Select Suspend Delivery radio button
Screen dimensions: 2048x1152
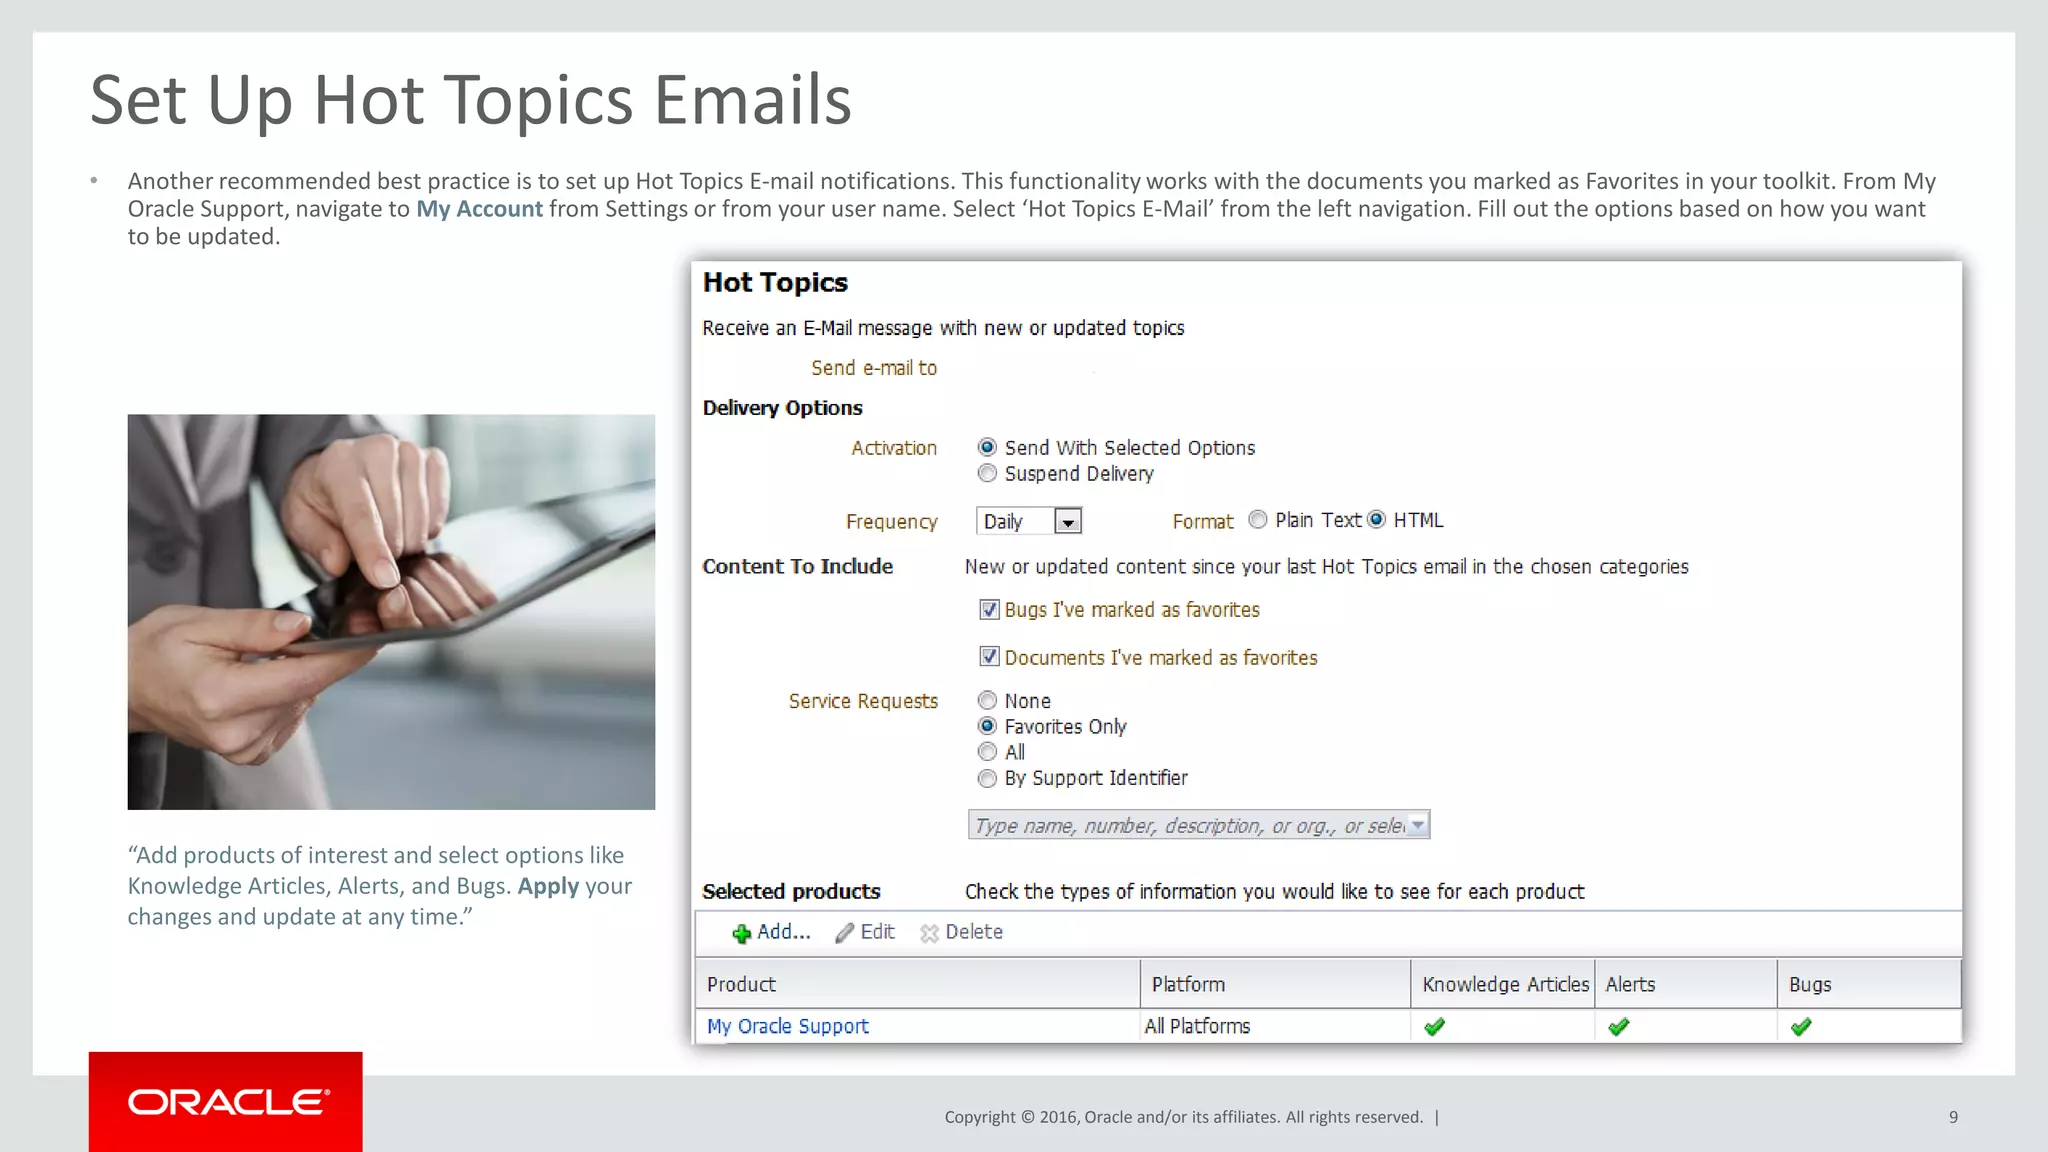point(987,473)
